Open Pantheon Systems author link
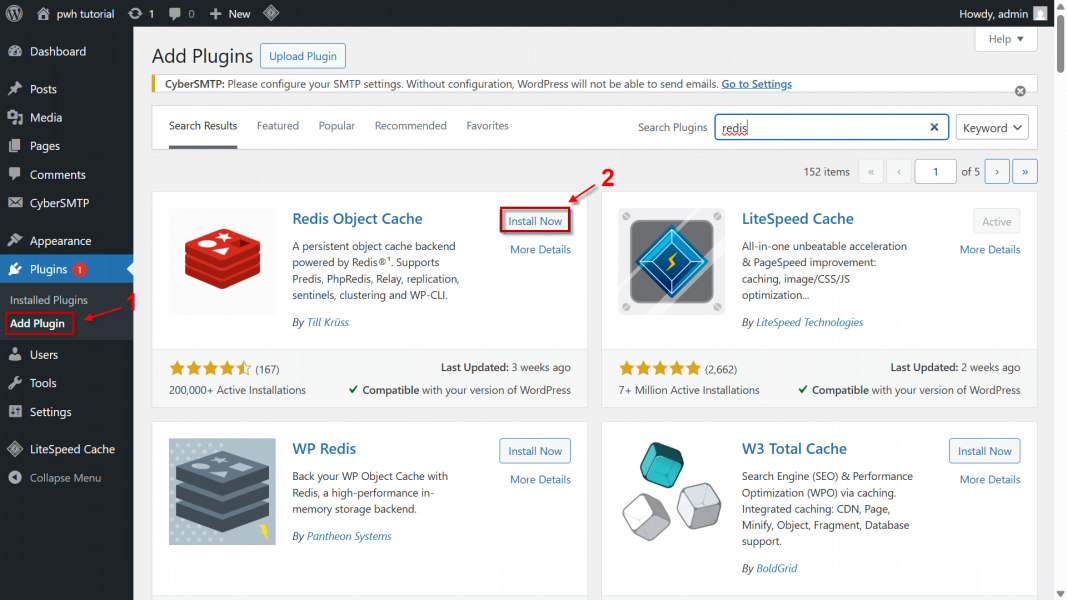This screenshot has width=1067, height=600. [348, 536]
